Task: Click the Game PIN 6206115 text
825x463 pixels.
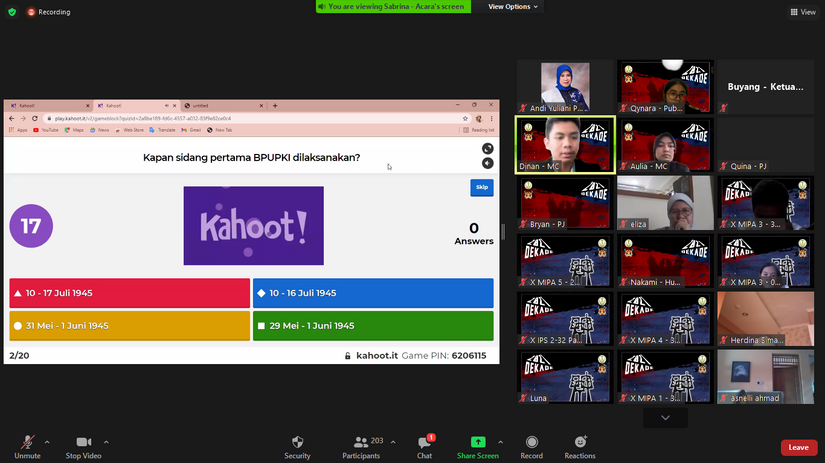Action: (x=444, y=356)
